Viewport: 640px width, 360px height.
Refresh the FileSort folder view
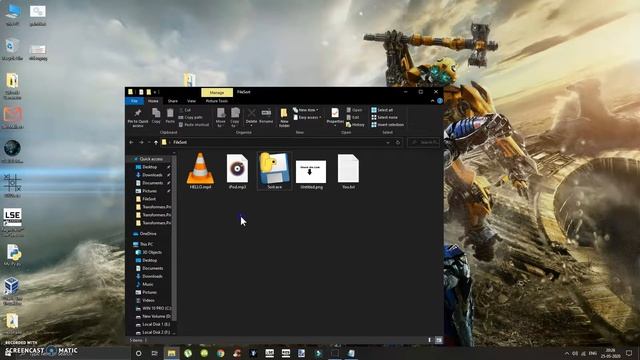(398, 142)
